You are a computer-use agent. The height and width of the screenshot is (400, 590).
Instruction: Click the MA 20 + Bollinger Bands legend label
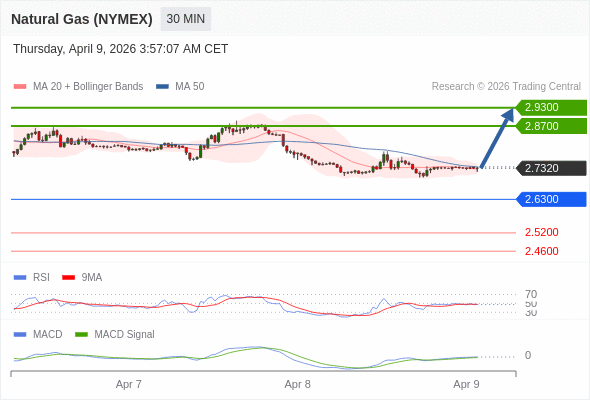(x=88, y=87)
